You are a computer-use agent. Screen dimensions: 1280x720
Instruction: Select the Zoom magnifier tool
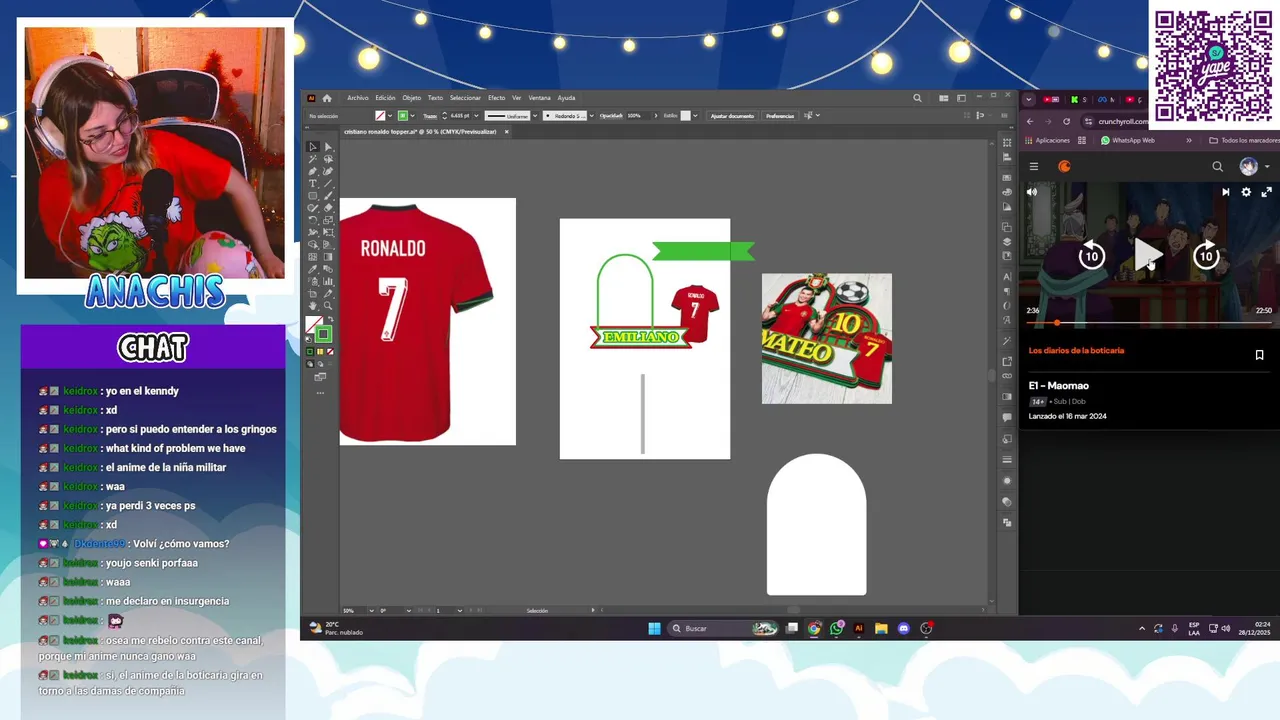[328, 306]
